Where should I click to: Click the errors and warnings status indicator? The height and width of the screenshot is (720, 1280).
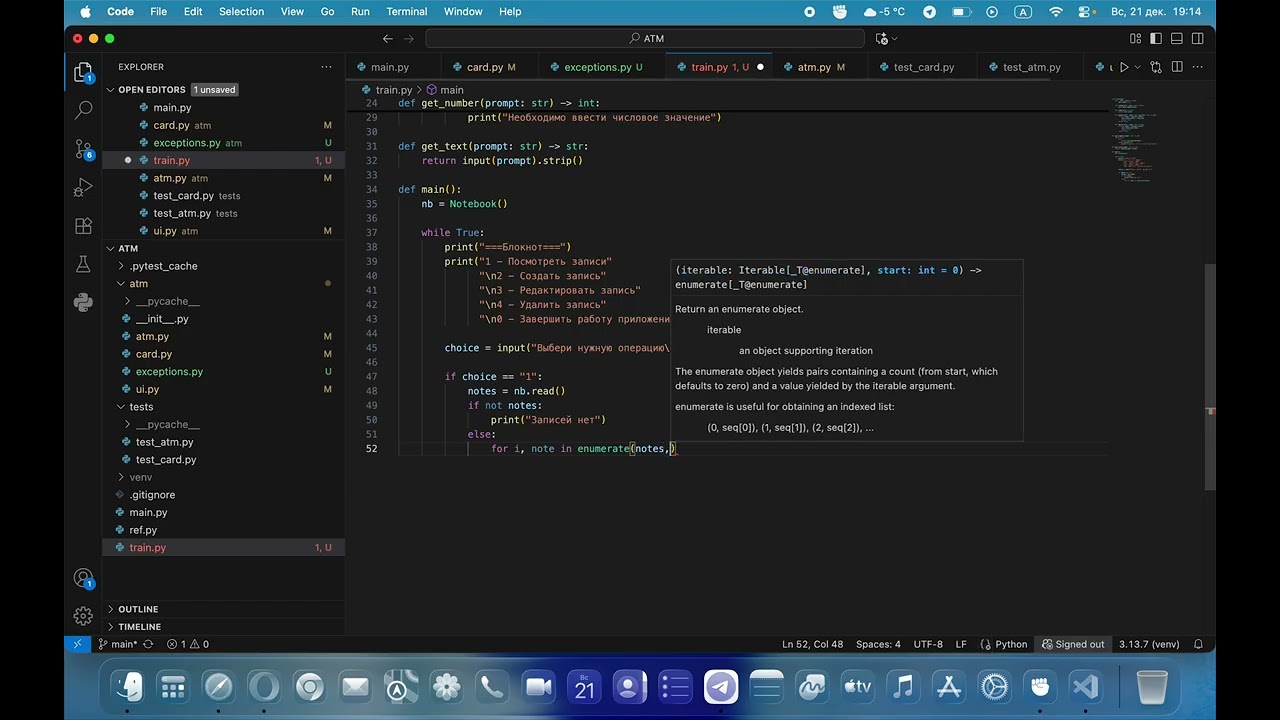pyautogui.click(x=188, y=645)
